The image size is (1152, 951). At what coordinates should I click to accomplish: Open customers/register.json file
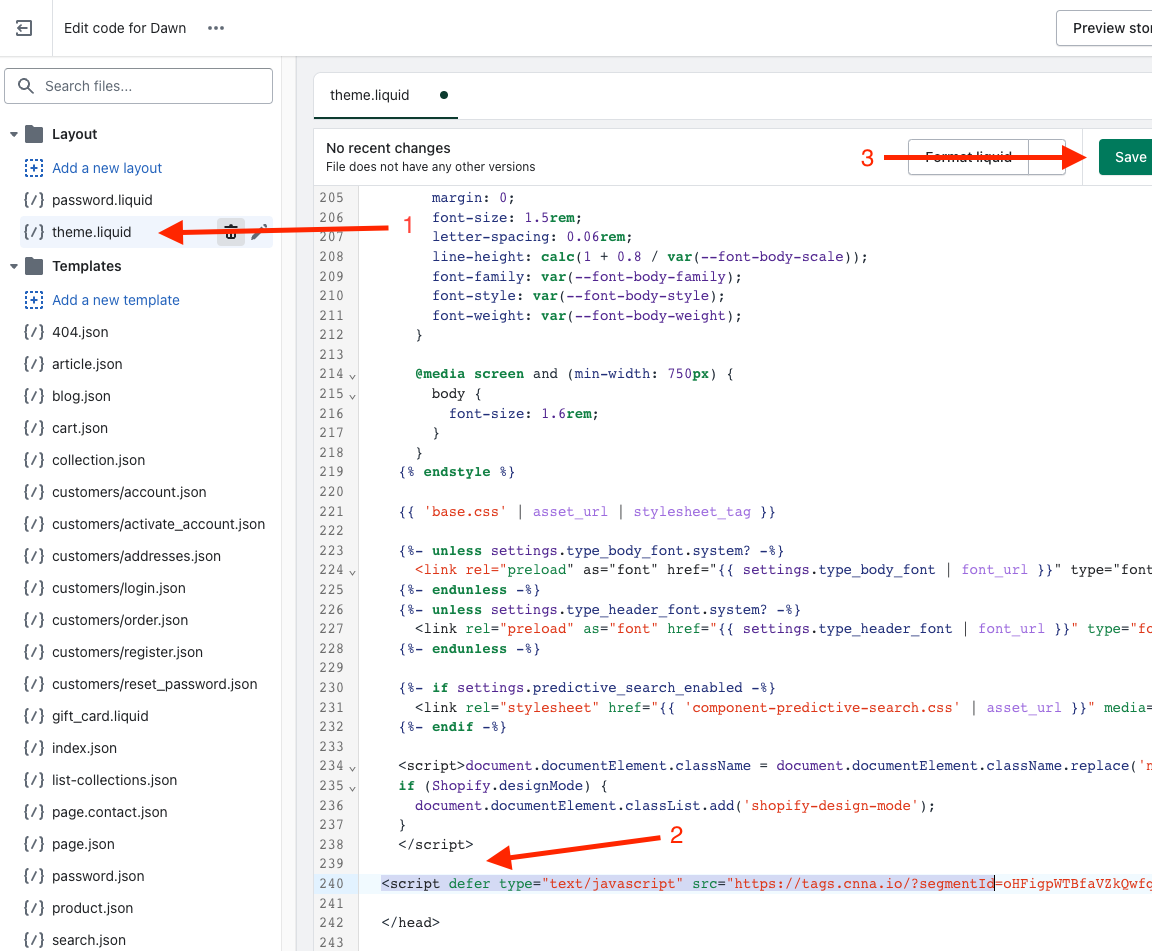point(127,652)
